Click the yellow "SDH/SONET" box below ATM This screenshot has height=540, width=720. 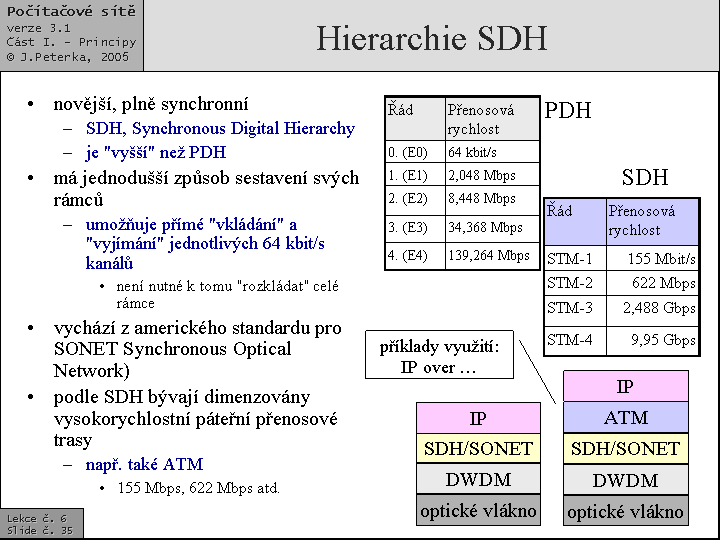(x=626, y=449)
